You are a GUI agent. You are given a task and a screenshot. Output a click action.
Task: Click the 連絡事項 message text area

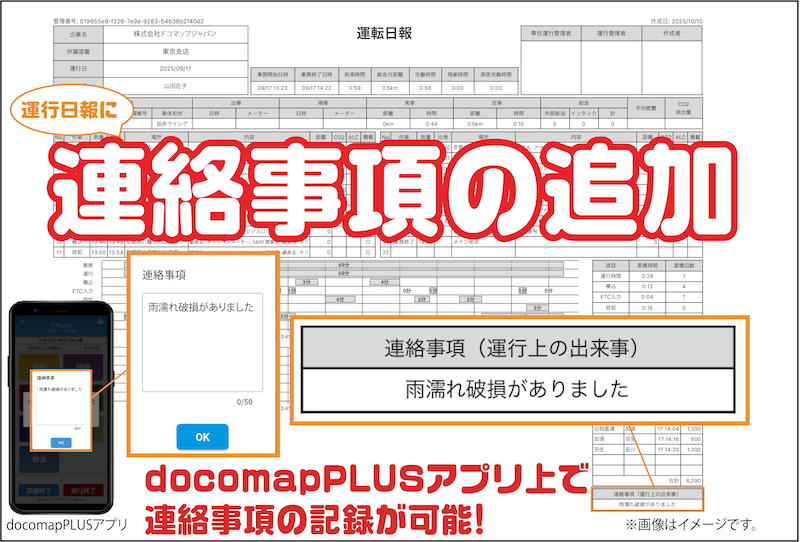(x=202, y=342)
